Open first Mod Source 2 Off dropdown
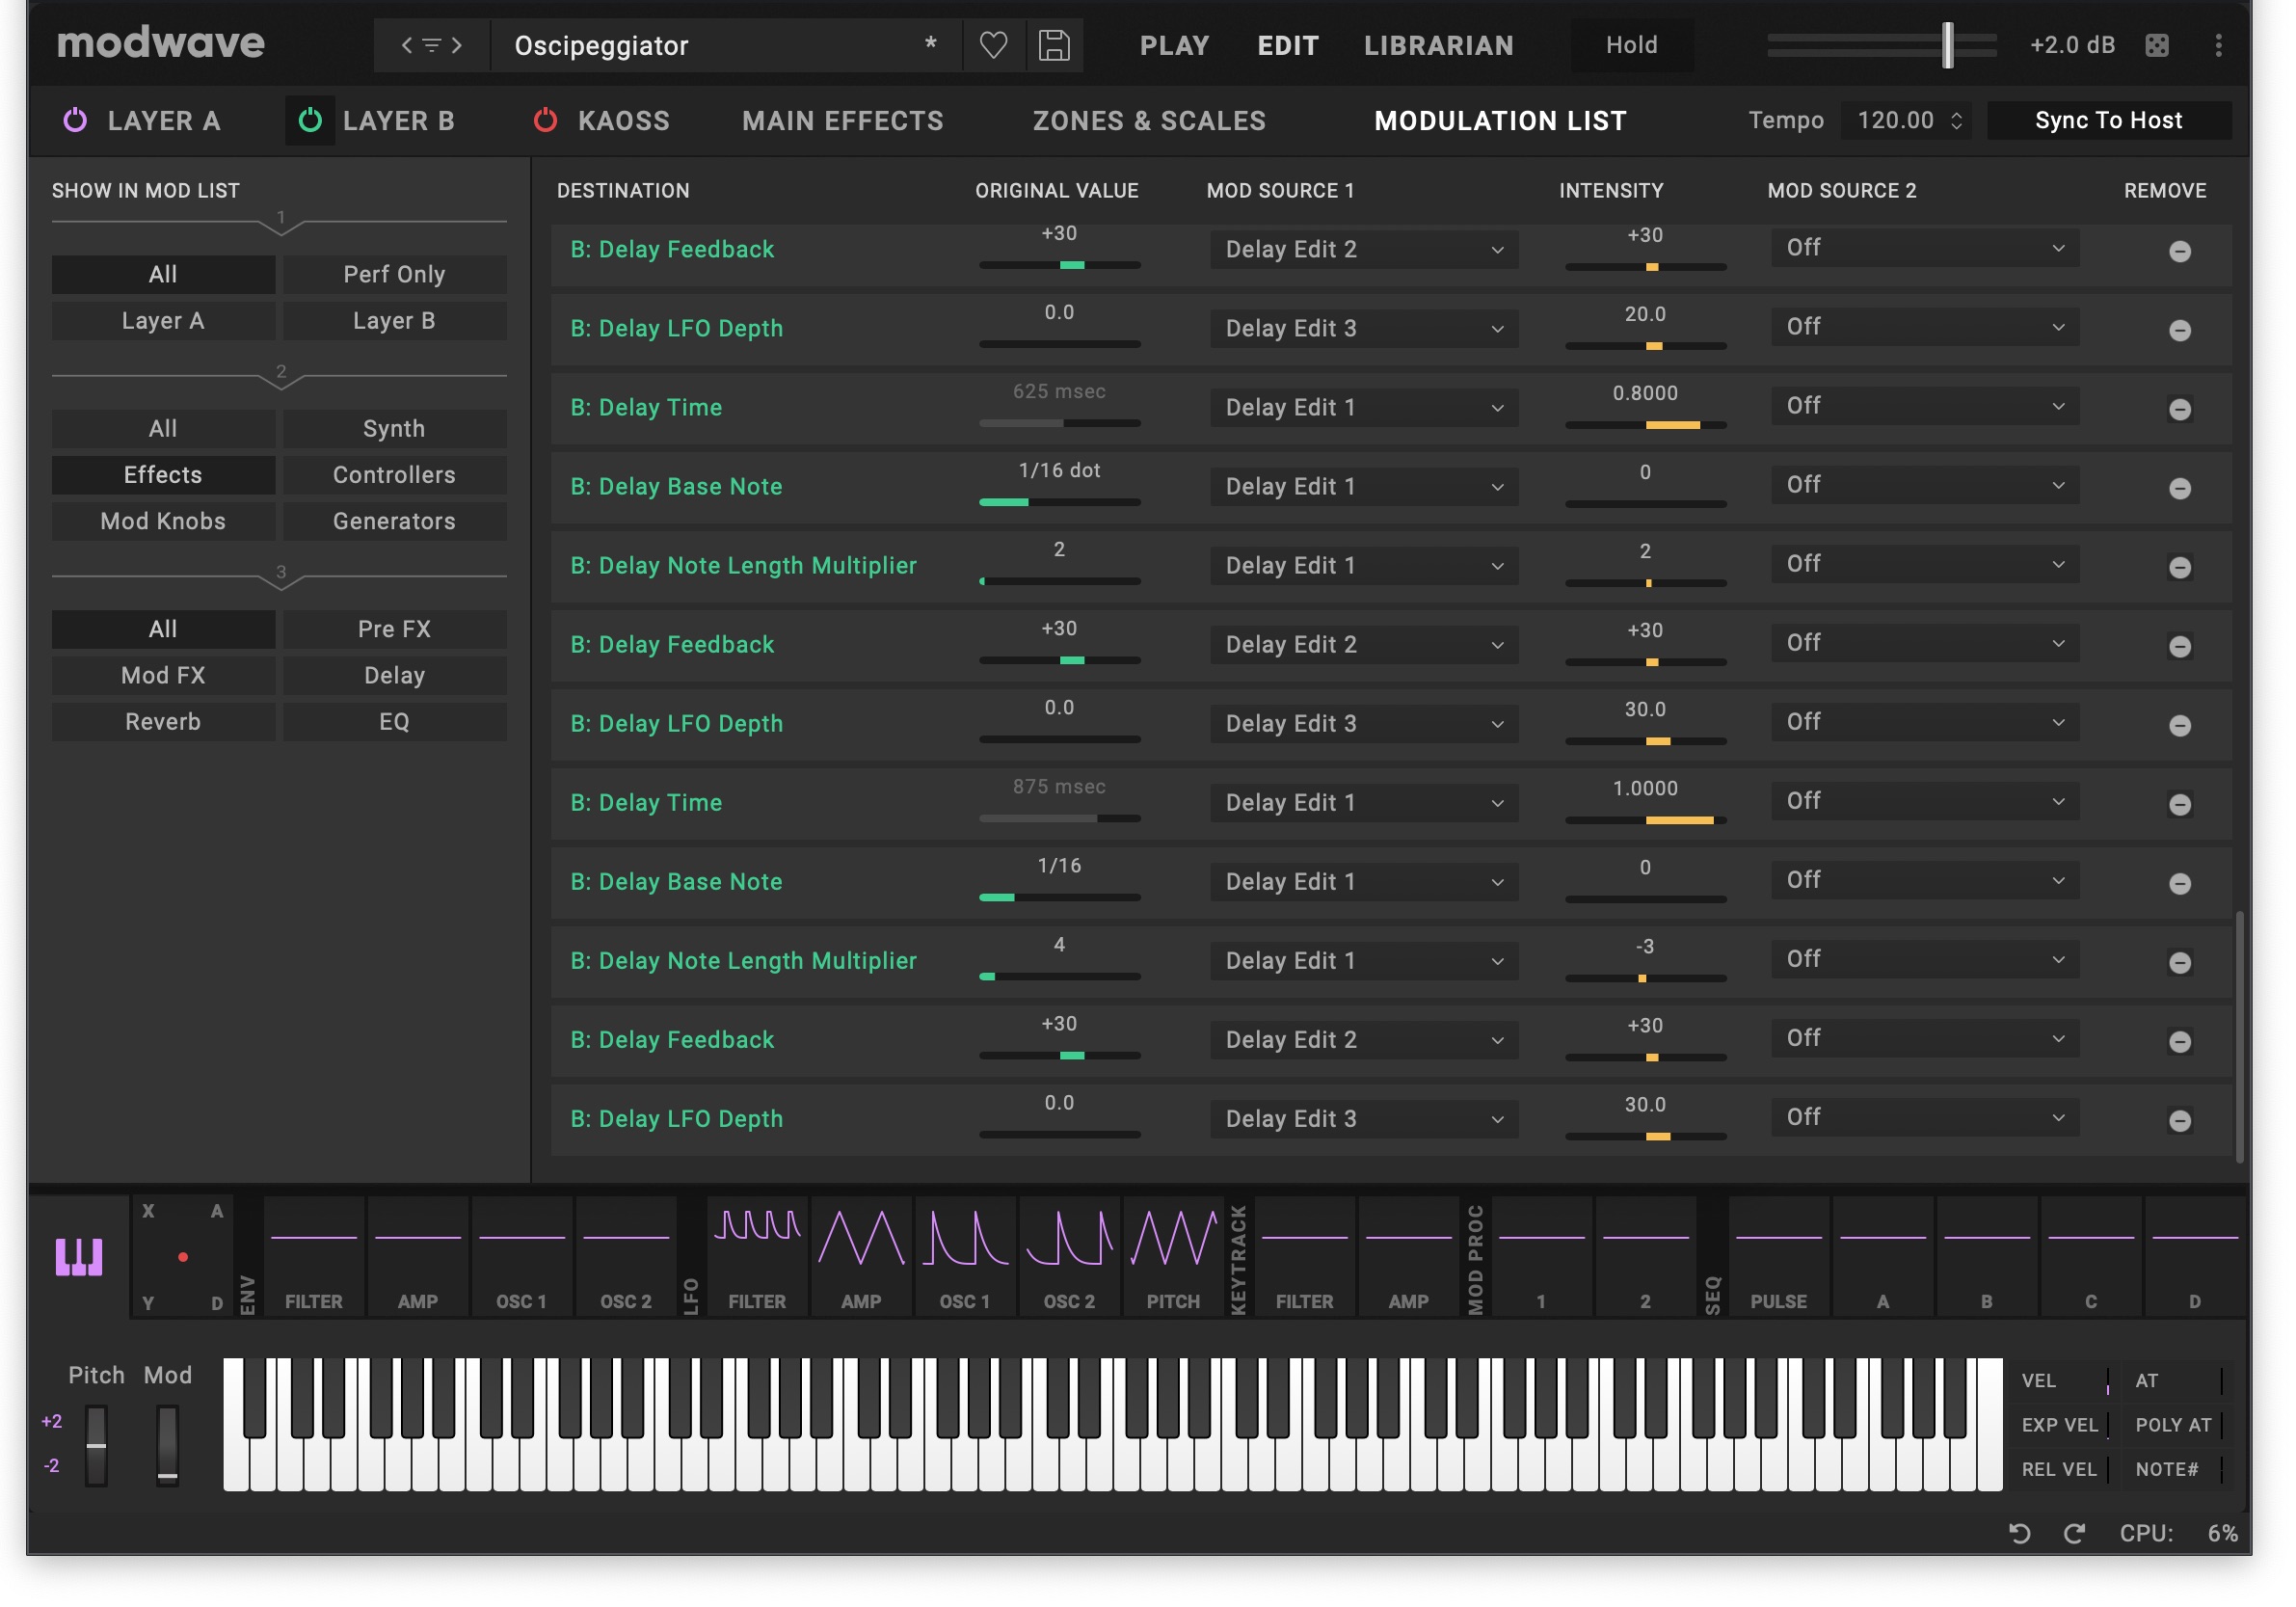 click(x=1925, y=248)
